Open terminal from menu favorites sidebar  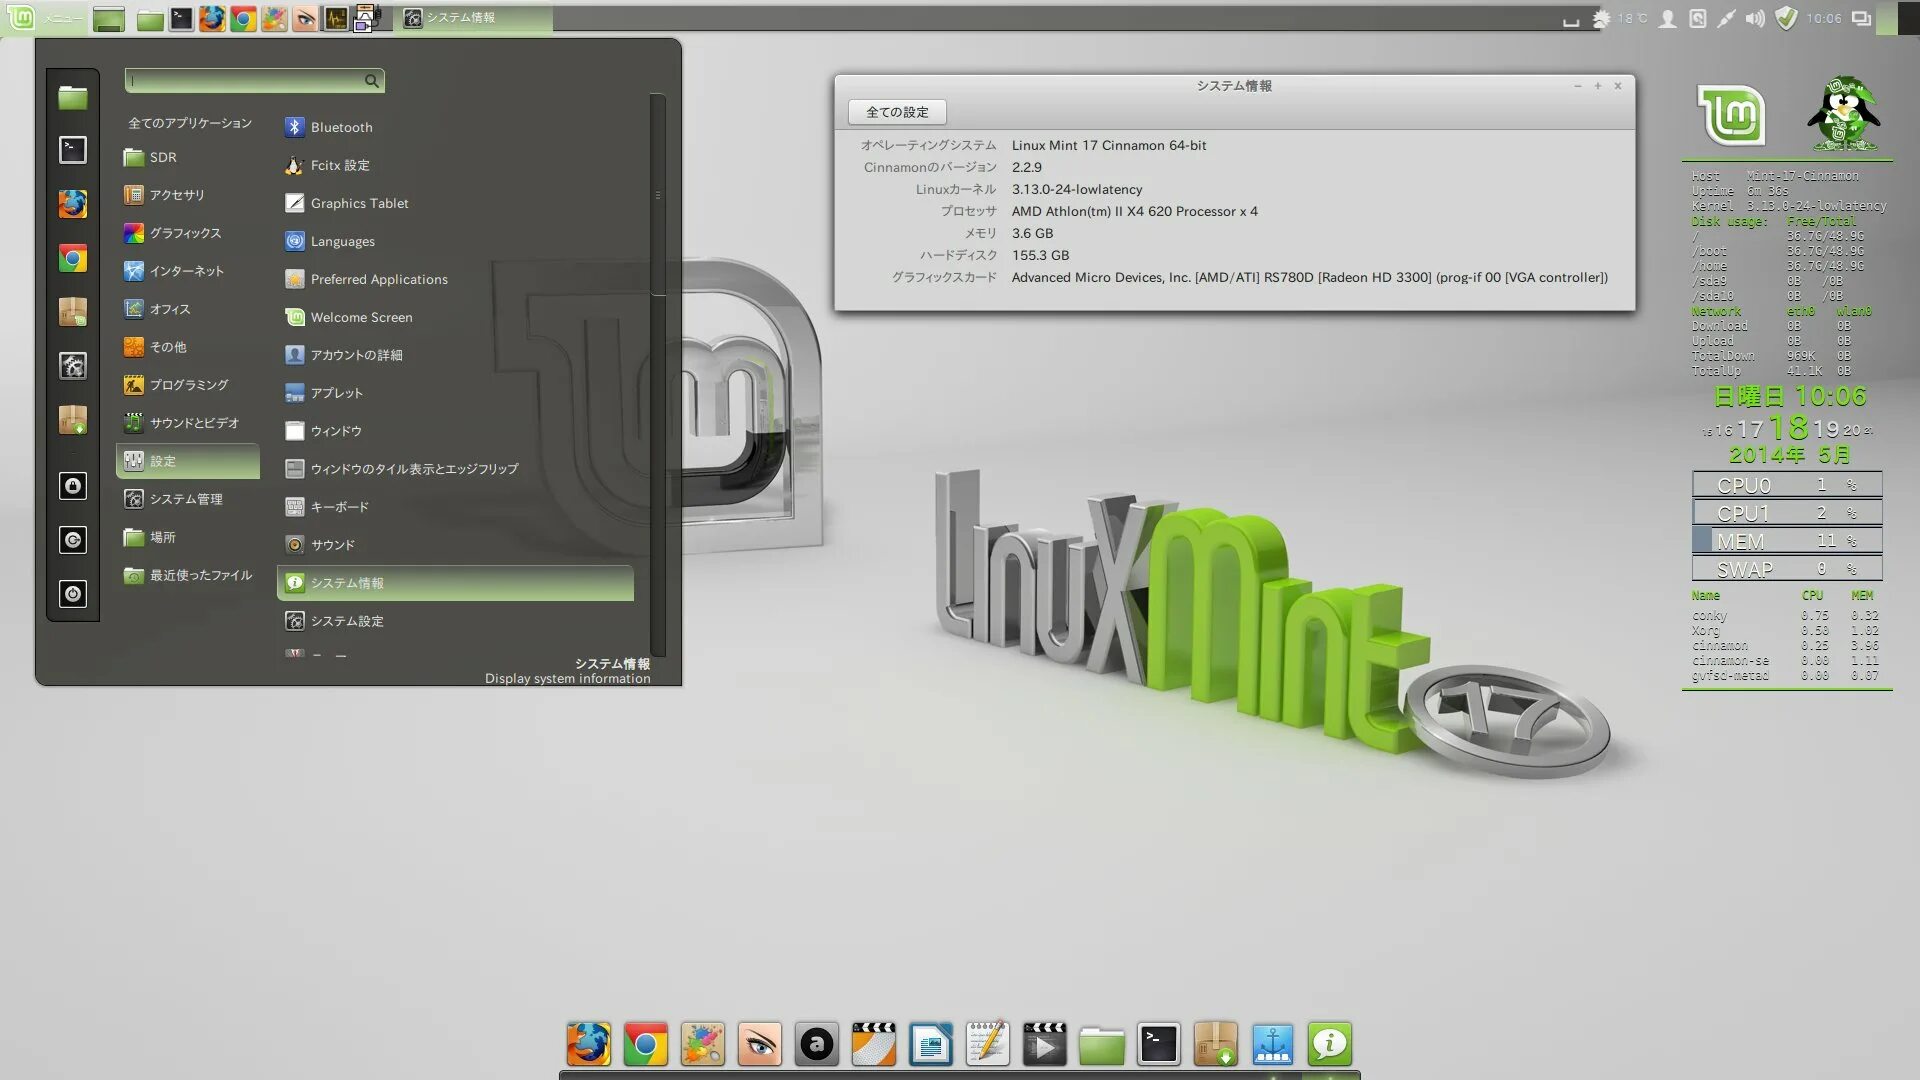[72, 150]
